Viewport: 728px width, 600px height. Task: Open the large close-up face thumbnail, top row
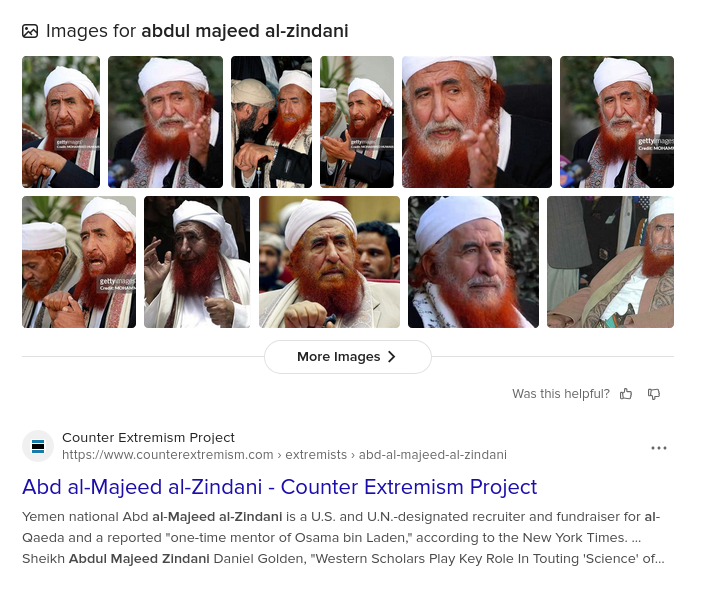[x=477, y=122]
